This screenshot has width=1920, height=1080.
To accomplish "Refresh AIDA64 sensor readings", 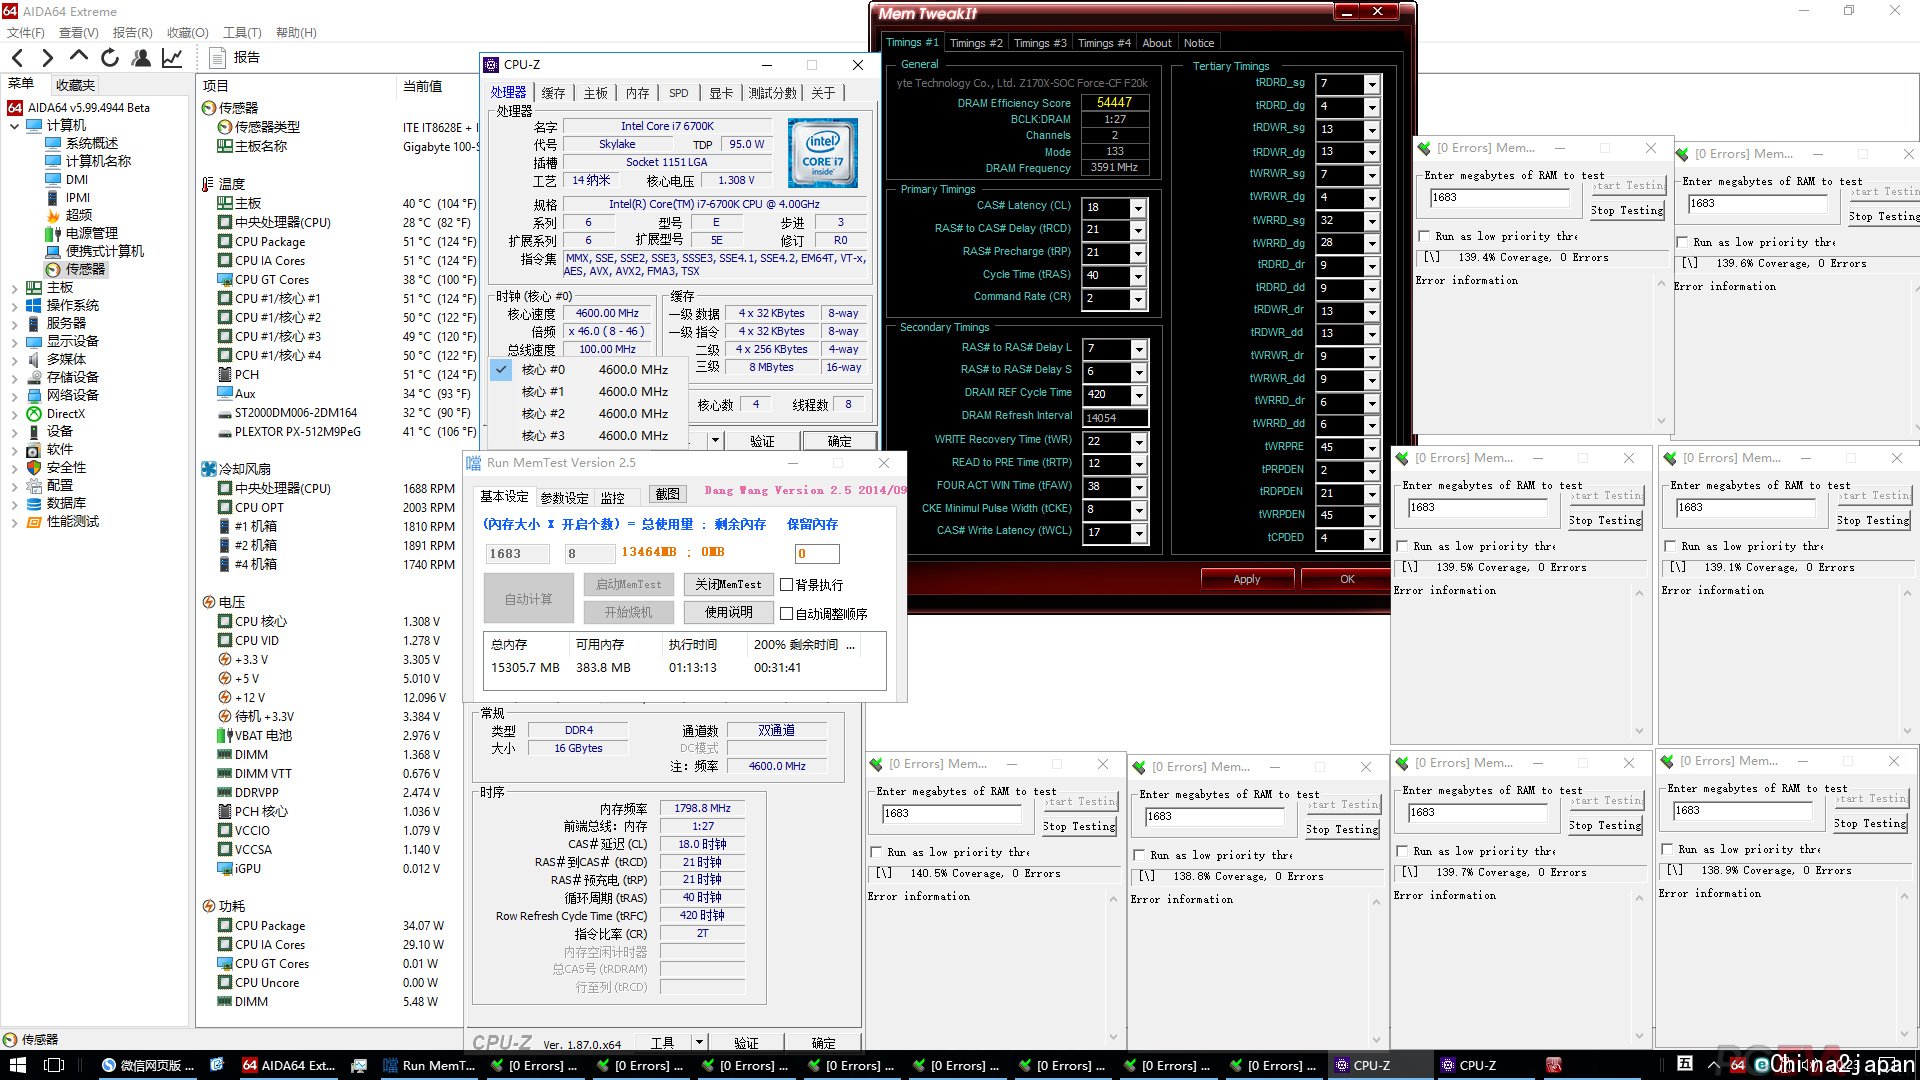I will (110, 58).
